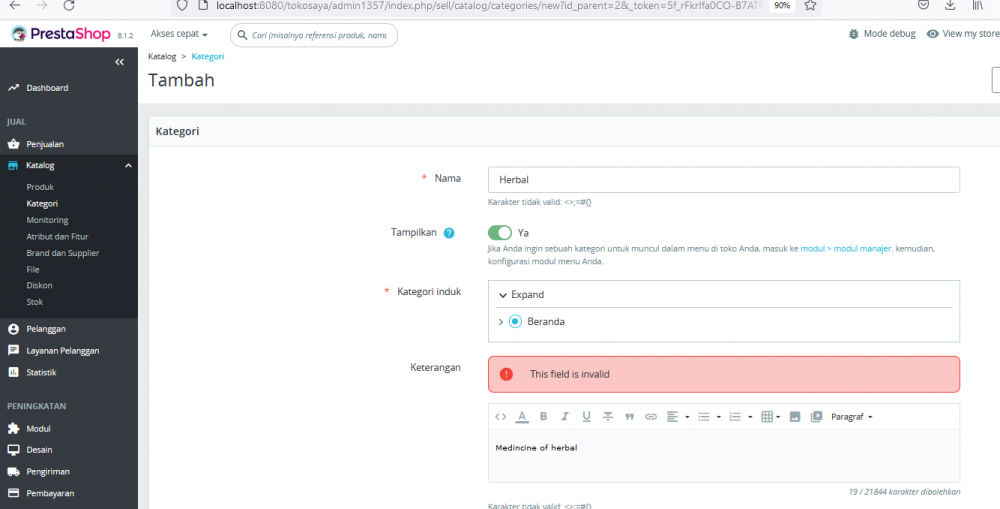Viewport: 1000px width, 509px height.
Task: Click the bullet list icon in editor
Action: 703,417
